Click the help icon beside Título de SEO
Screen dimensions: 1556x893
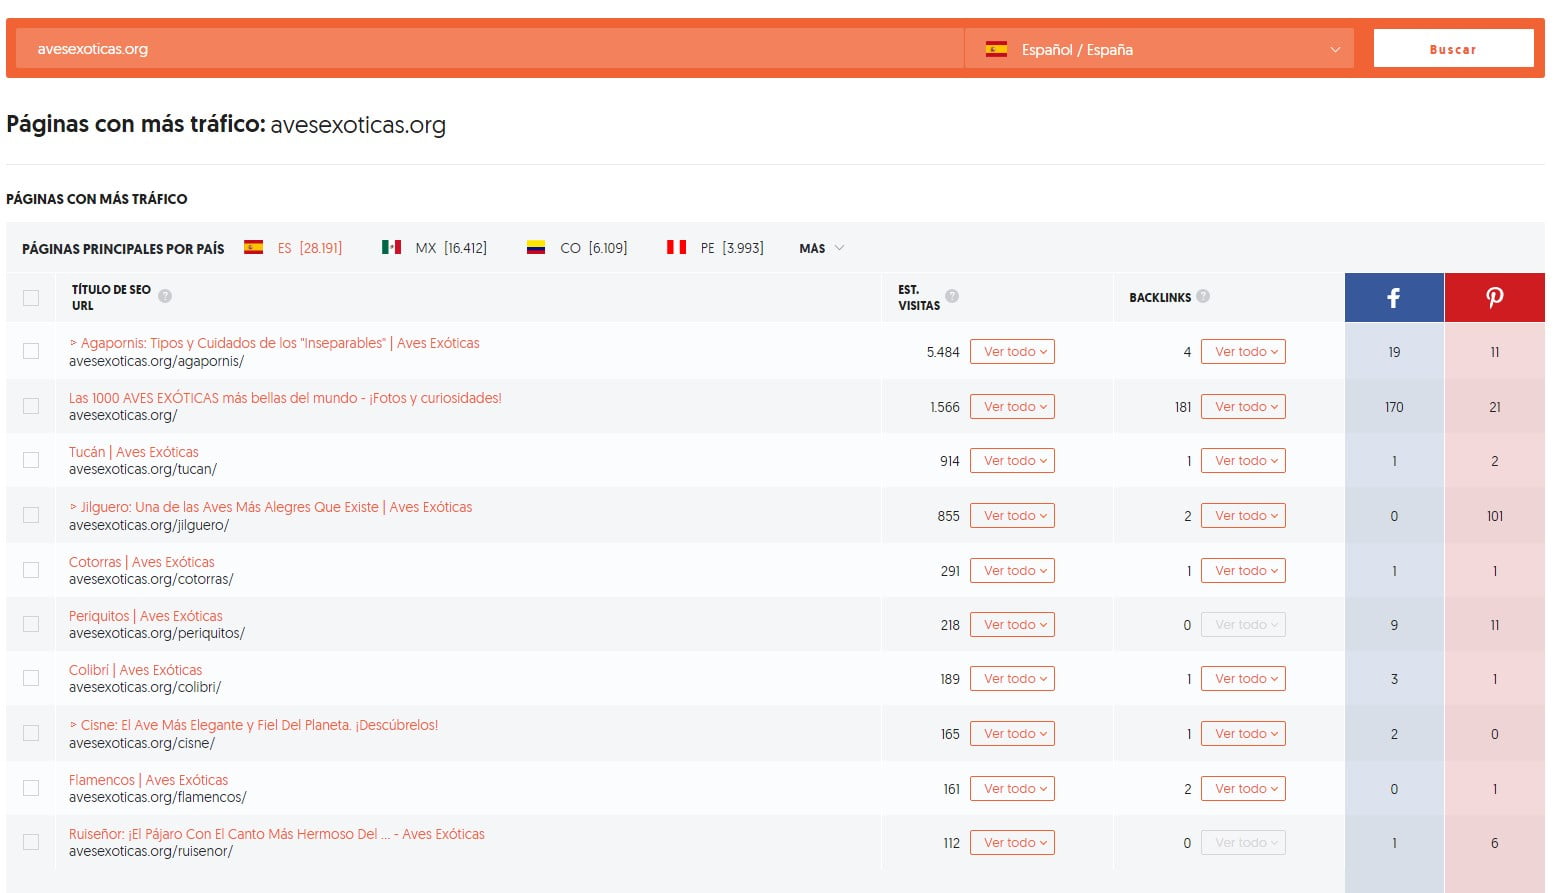tap(165, 296)
